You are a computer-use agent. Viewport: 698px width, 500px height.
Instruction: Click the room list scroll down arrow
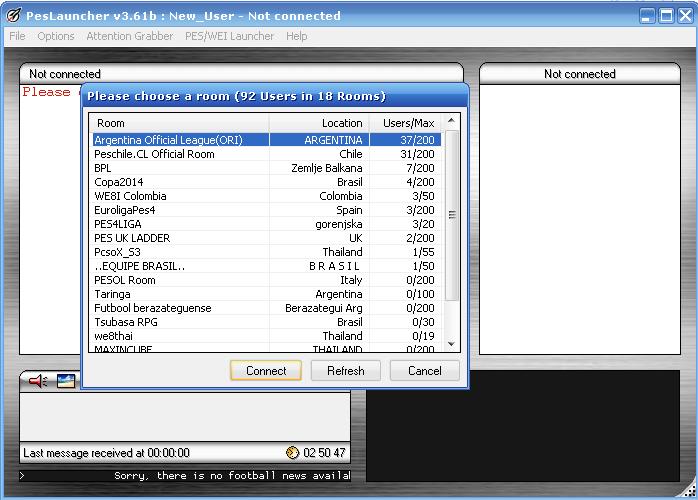[x=451, y=344]
